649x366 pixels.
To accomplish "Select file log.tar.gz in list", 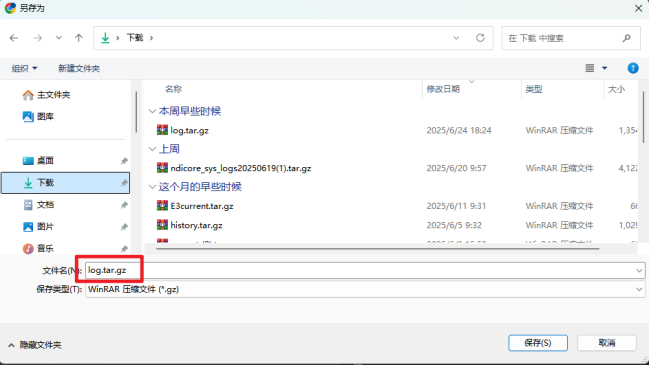I will click(190, 130).
